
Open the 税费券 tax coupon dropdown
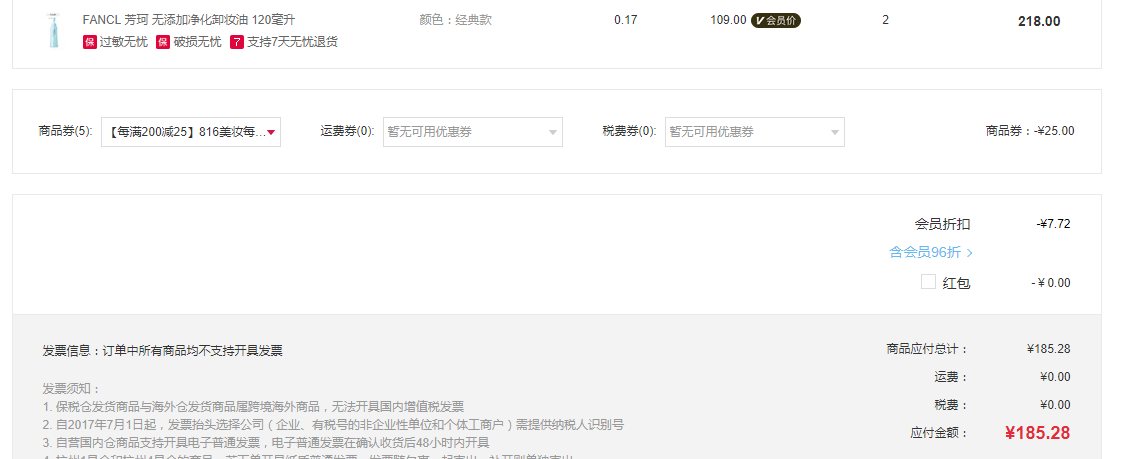pos(755,132)
